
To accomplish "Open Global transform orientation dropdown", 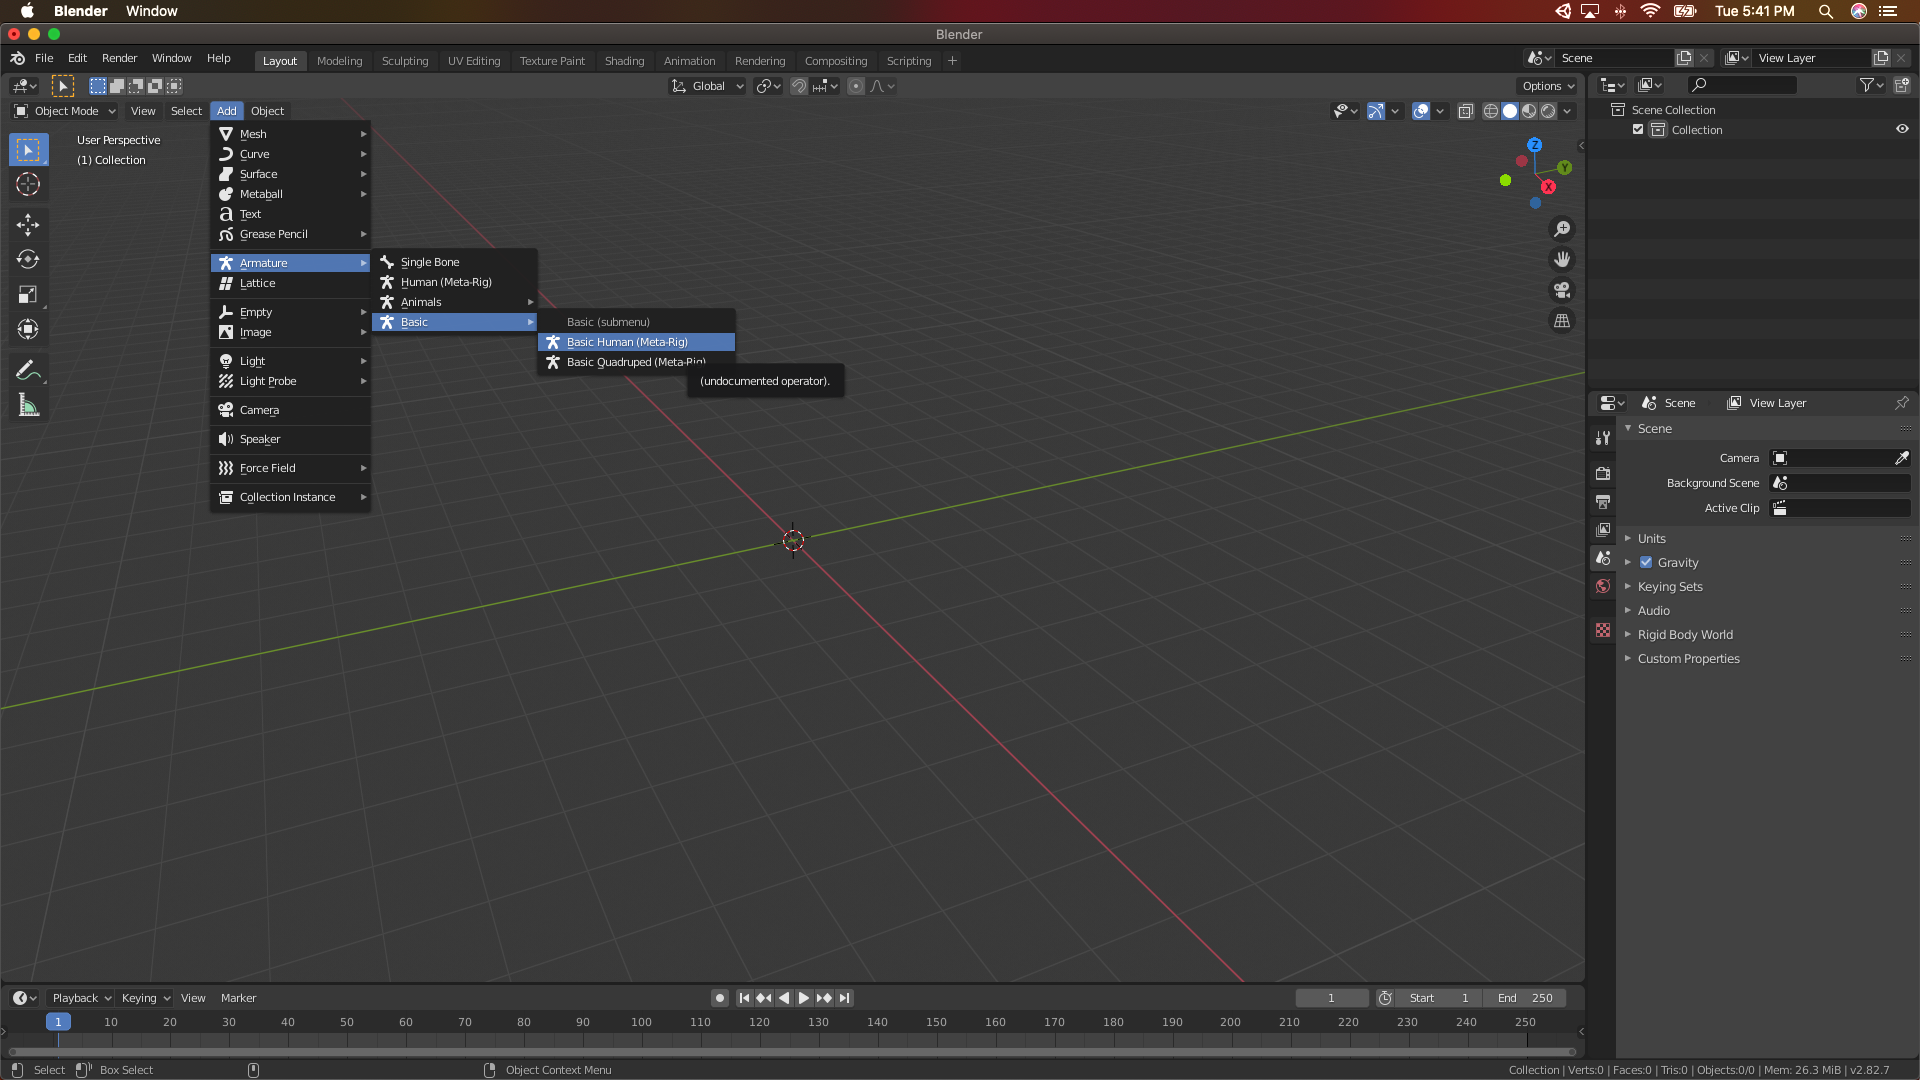I will (707, 86).
